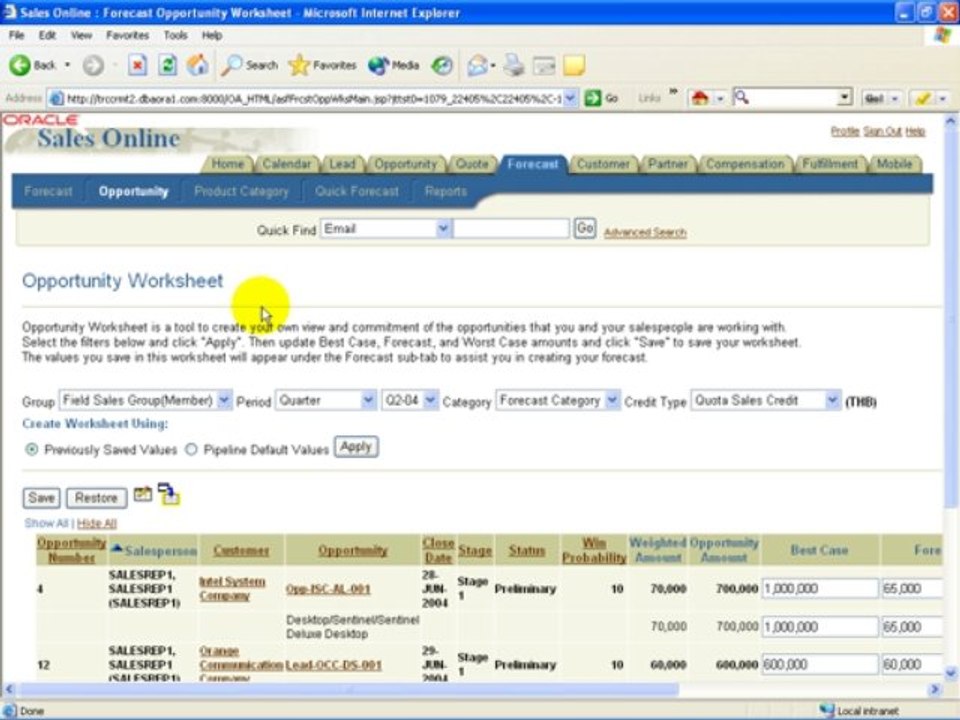
Task: Stop page loading with red X icon
Action: (137, 65)
